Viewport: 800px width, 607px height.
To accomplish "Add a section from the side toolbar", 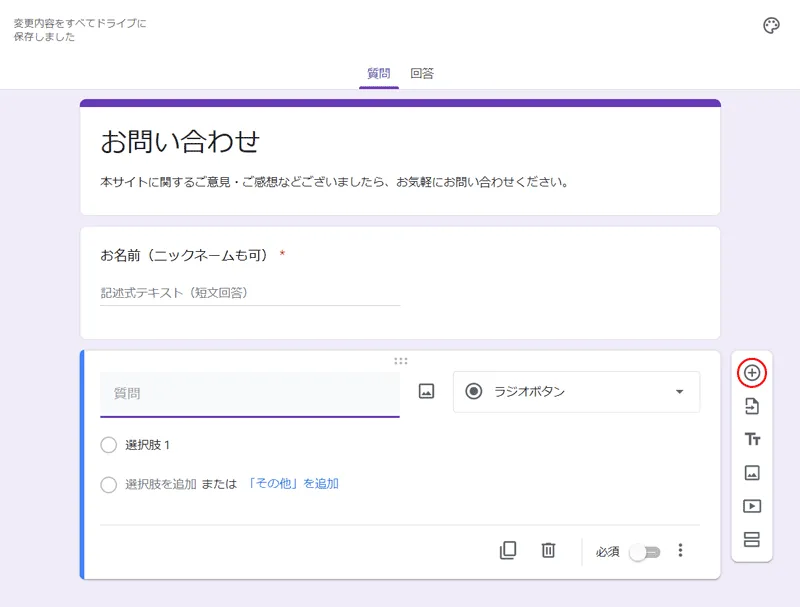I will (752, 539).
